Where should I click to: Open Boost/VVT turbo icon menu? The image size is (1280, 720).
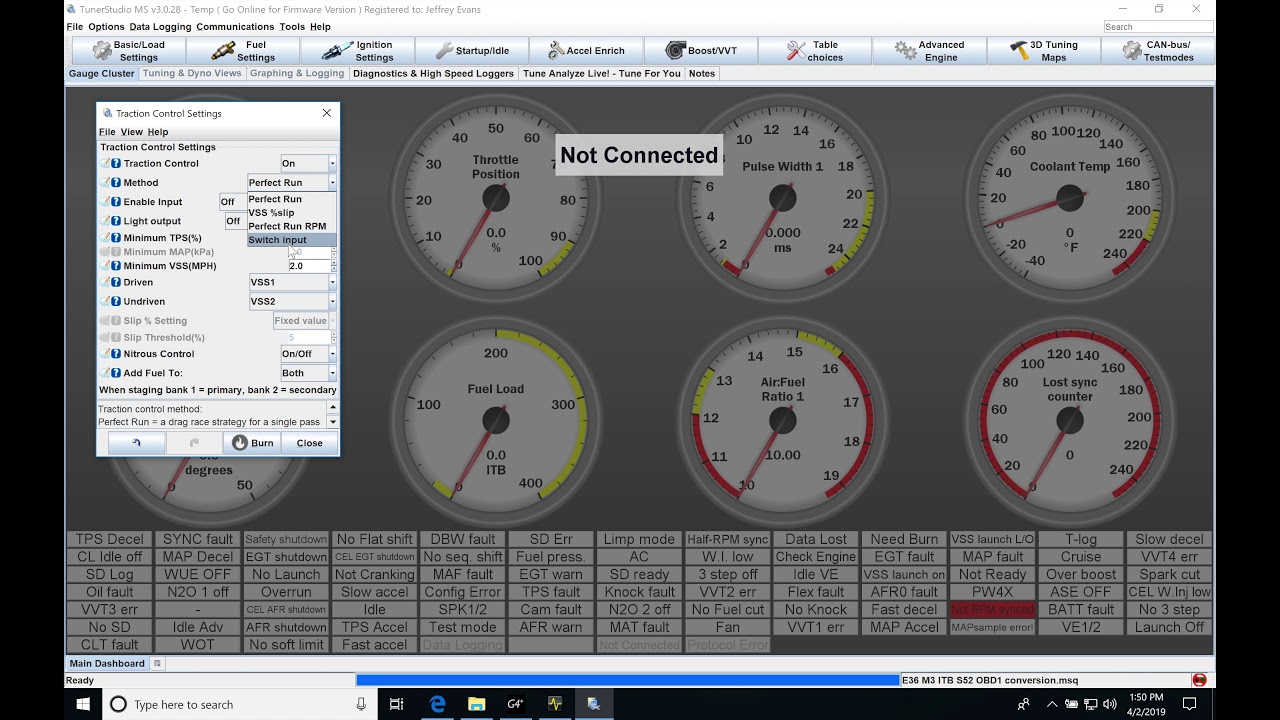(700, 51)
